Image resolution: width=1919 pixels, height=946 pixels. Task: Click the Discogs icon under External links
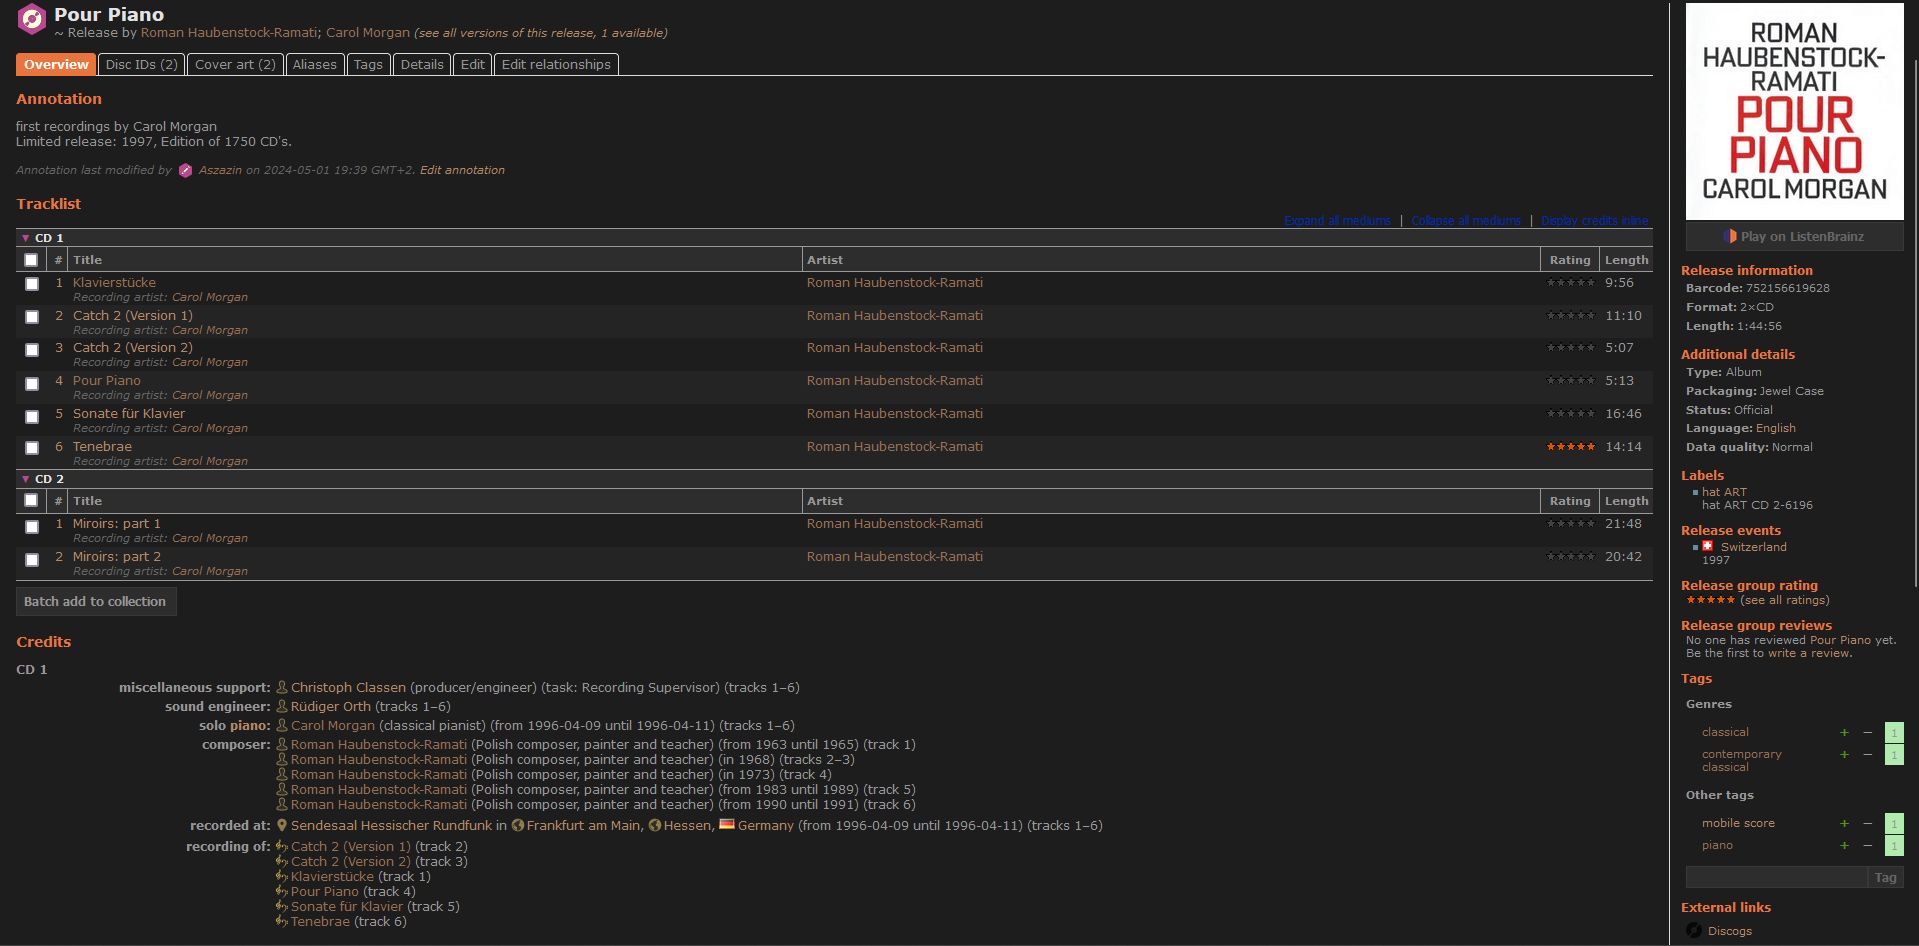click(1694, 931)
